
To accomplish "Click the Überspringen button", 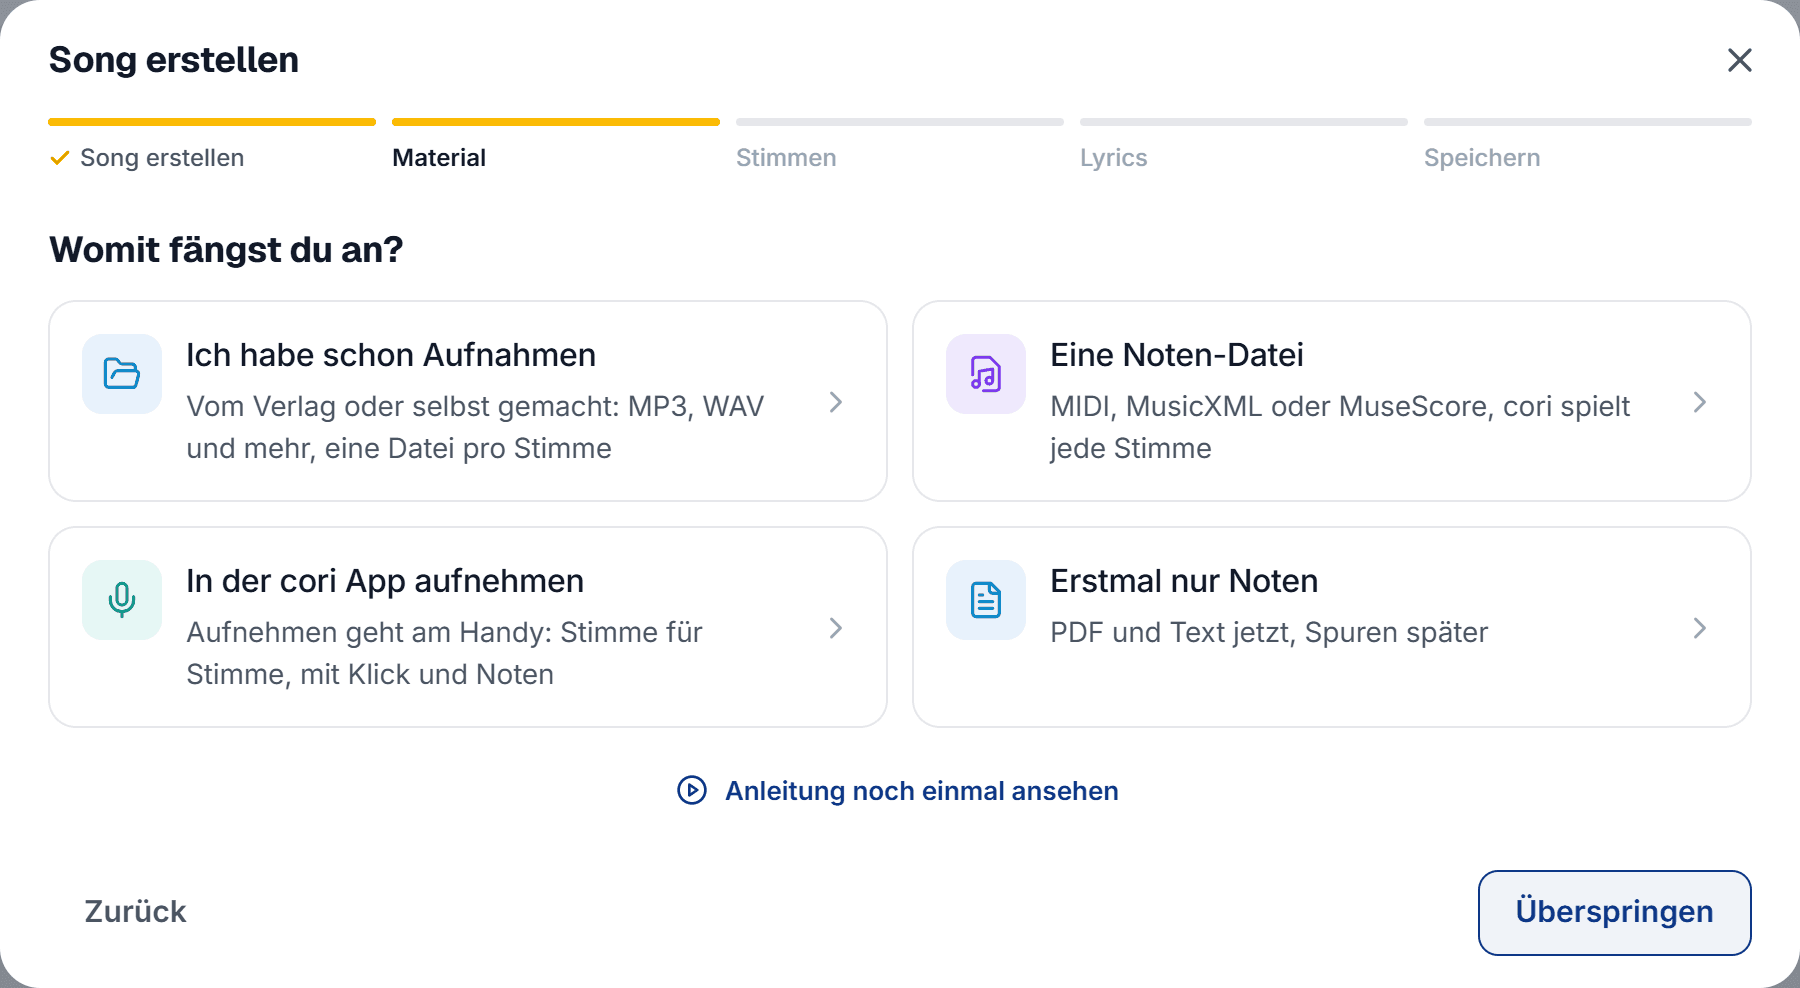I will click(1615, 912).
